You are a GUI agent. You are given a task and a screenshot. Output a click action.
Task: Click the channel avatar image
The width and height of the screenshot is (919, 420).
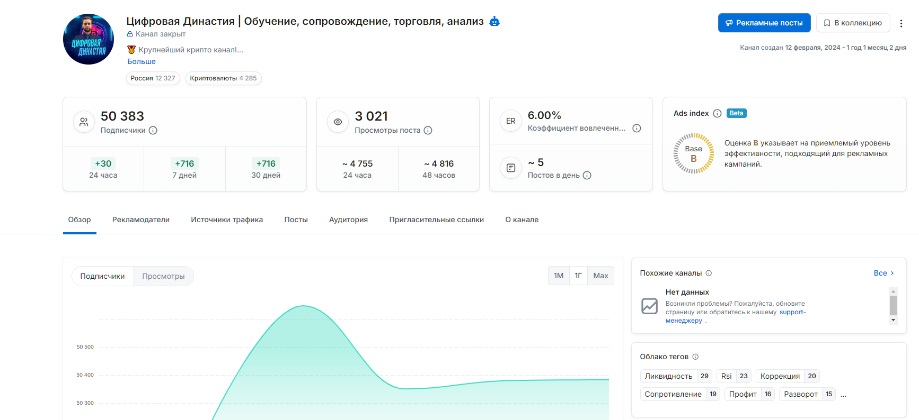pyautogui.click(x=88, y=39)
